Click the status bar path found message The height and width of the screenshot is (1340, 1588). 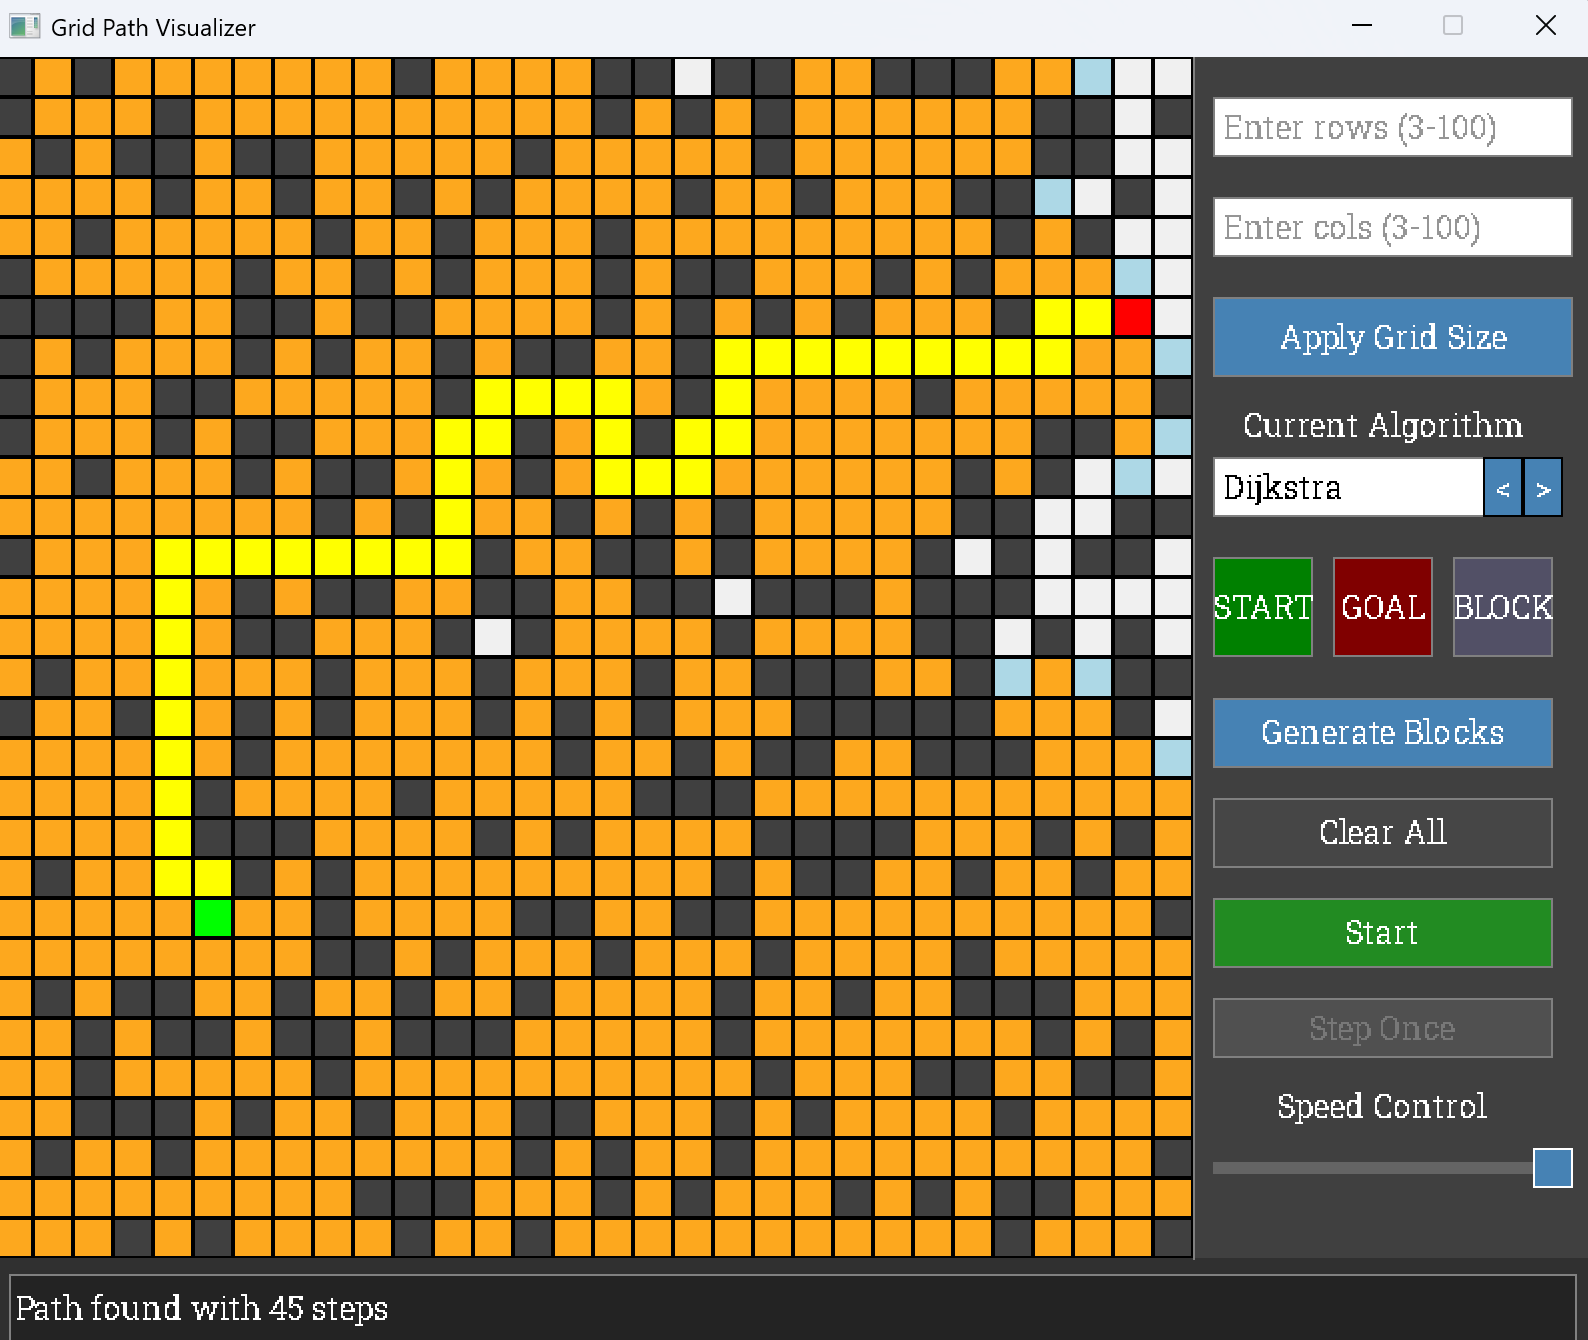[x=202, y=1308]
